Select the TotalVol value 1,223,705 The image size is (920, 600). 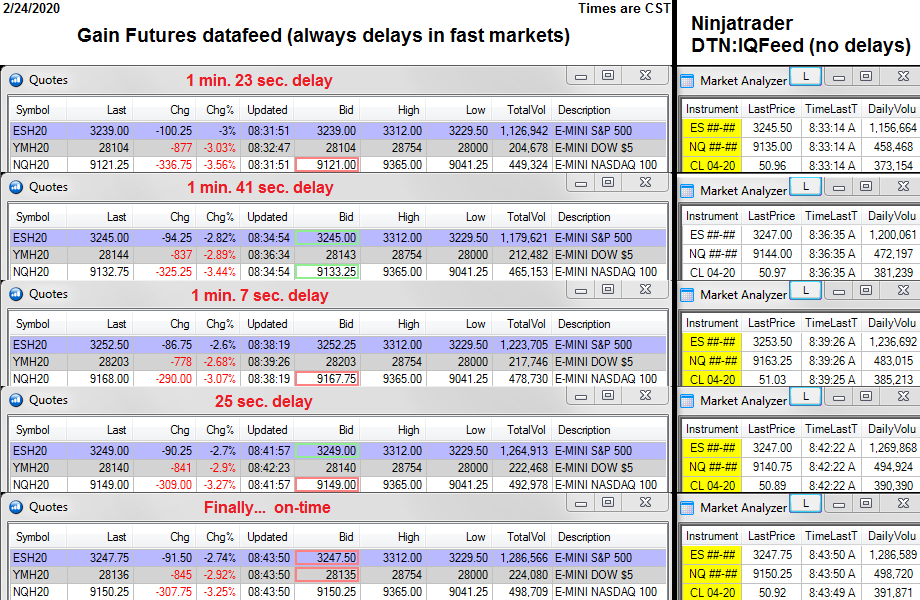point(523,345)
